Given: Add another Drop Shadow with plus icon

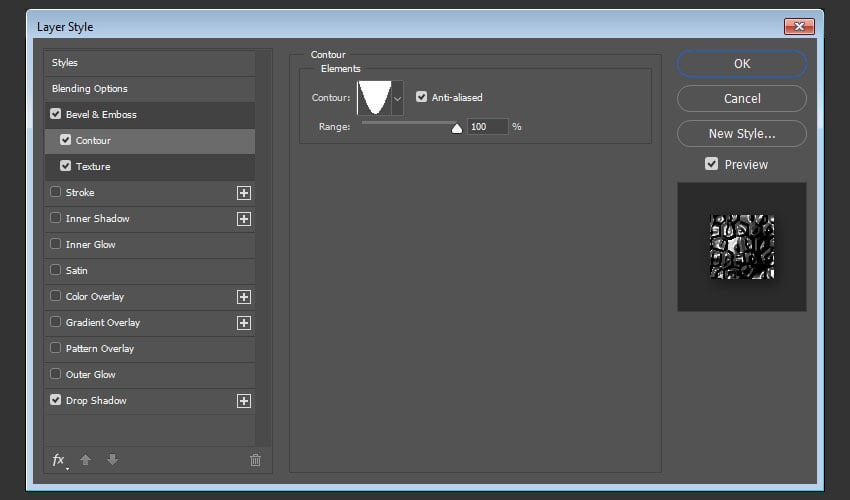Looking at the screenshot, I should [244, 401].
